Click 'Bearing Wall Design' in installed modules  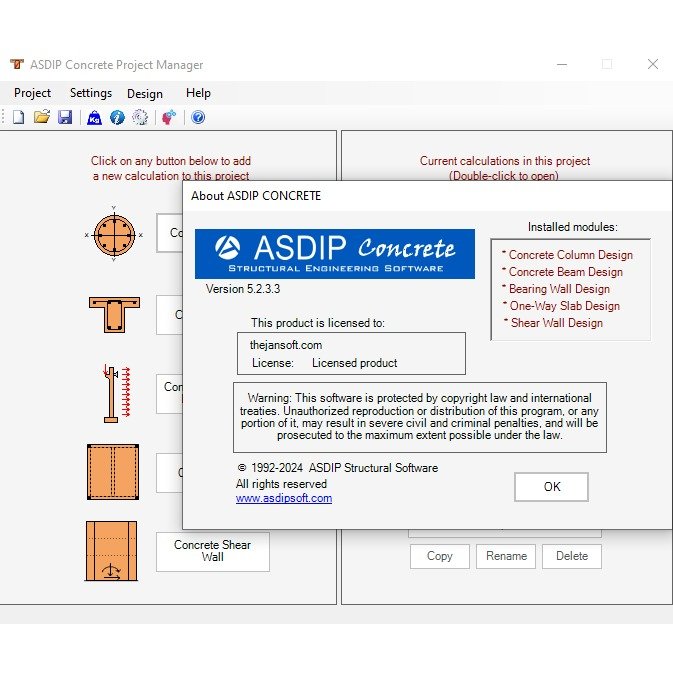[x=559, y=289]
